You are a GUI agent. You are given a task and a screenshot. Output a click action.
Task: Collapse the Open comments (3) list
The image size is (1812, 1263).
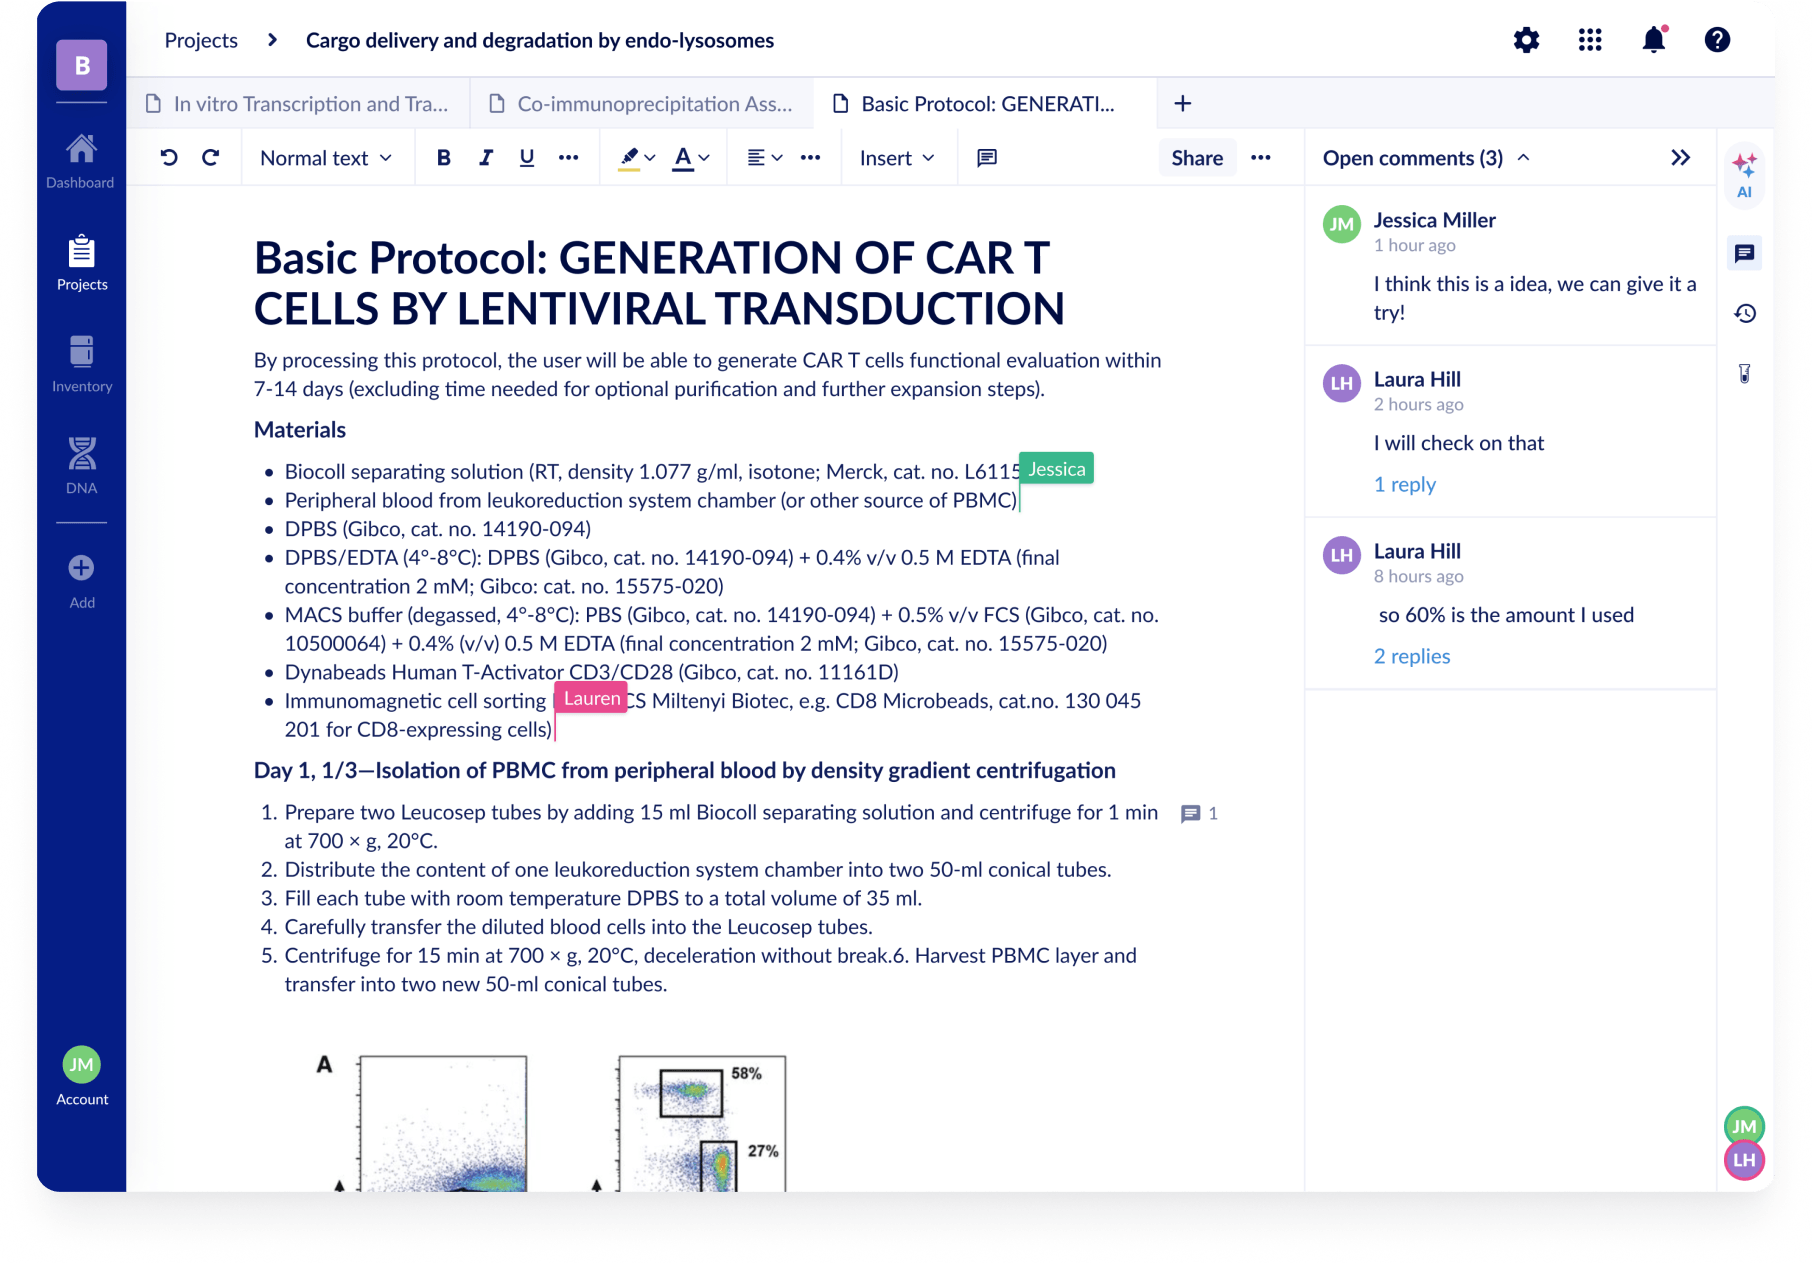tap(1524, 158)
